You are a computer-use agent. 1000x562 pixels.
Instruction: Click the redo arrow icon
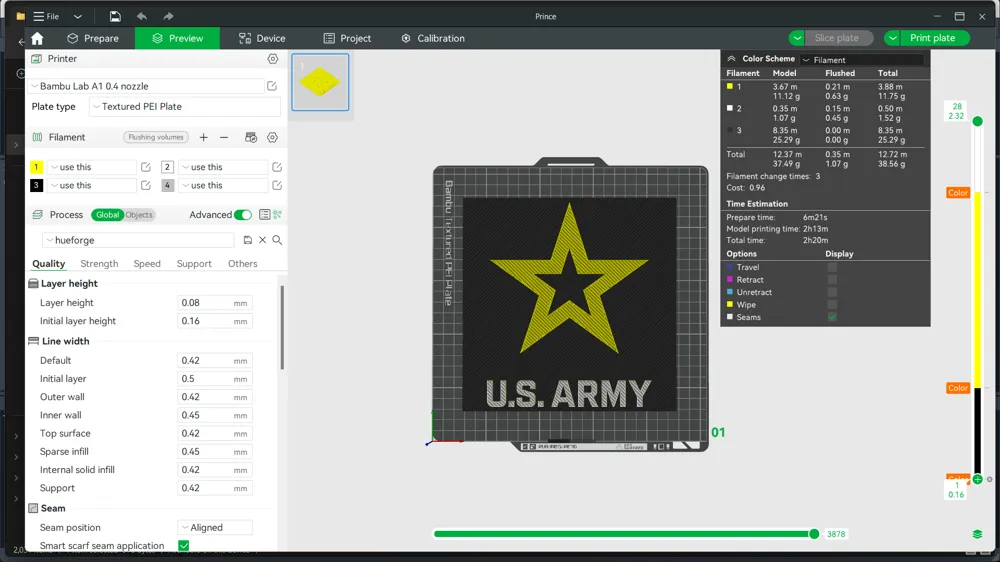click(168, 16)
